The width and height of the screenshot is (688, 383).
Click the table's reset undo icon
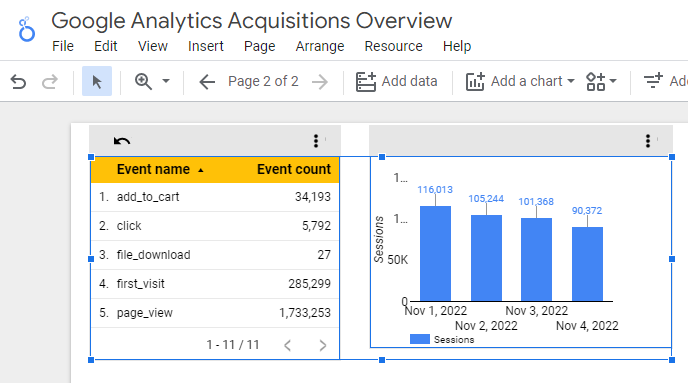(122, 141)
